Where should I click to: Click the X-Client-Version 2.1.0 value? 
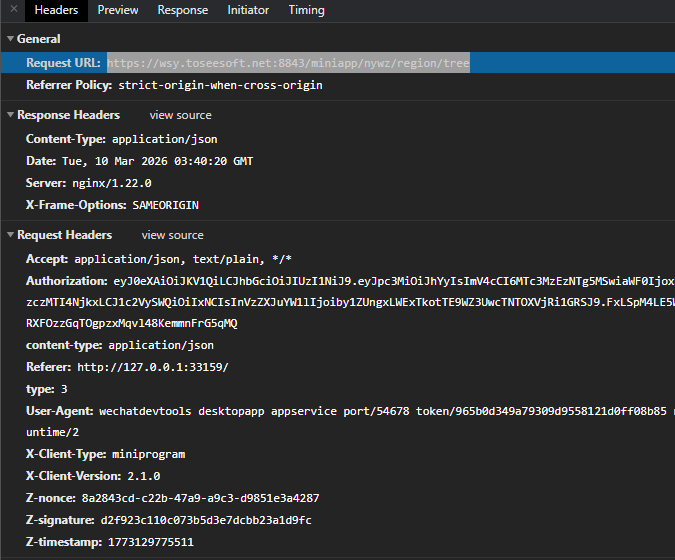144,476
